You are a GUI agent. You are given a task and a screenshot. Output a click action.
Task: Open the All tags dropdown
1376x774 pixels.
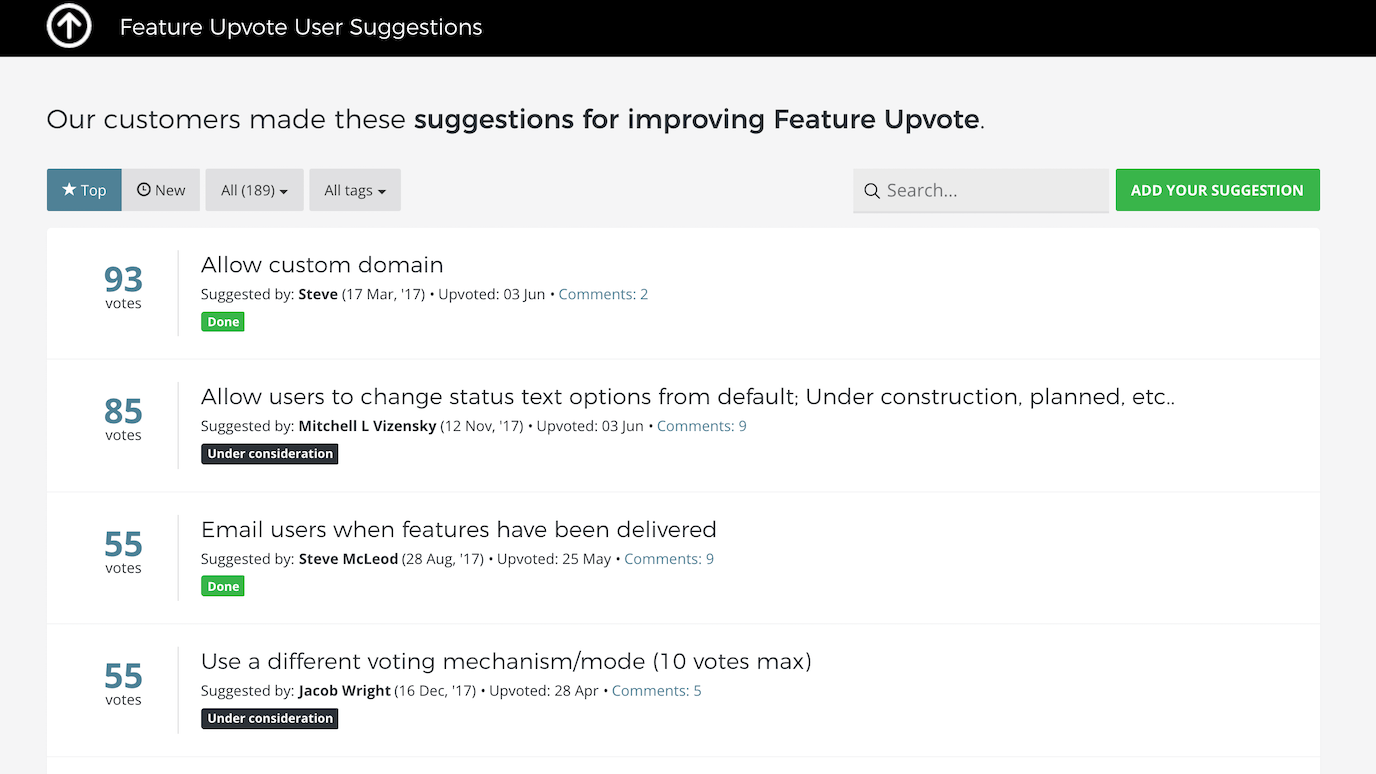355,189
